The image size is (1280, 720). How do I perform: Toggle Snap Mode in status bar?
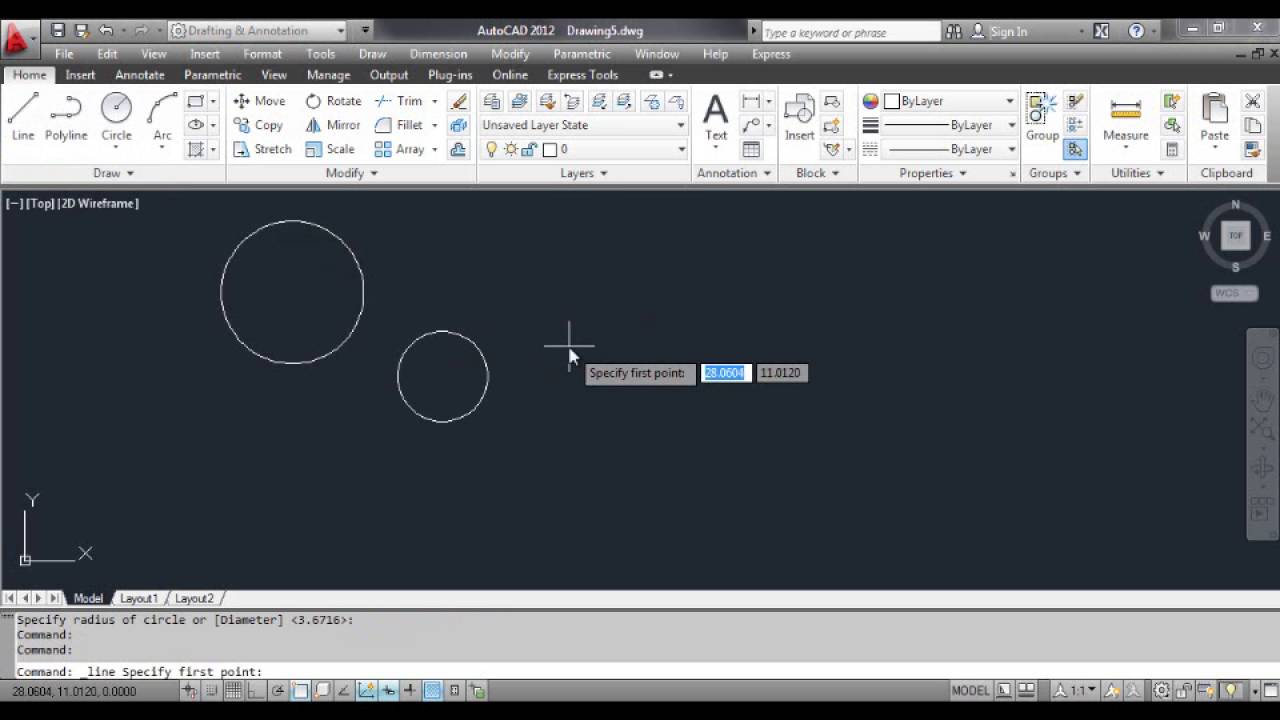click(211, 691)
